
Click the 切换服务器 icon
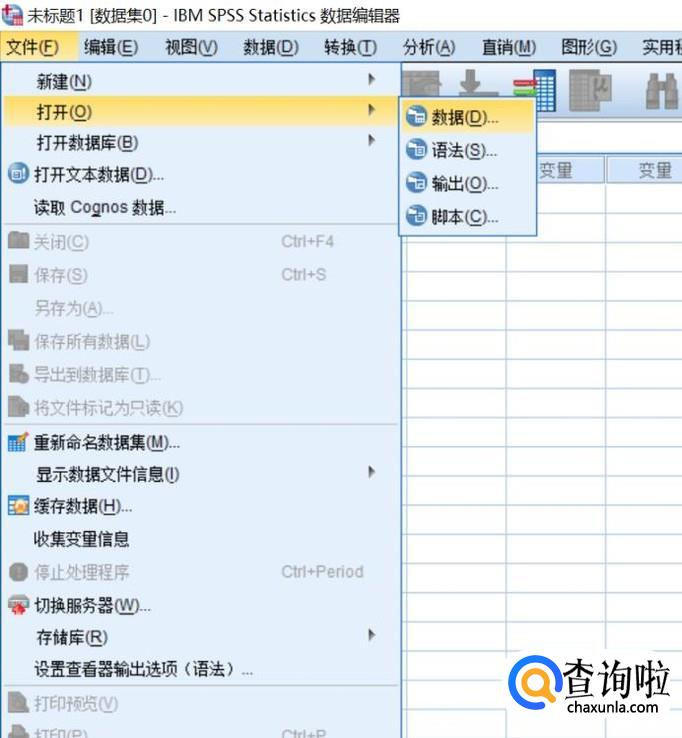[x=18, y=605]
